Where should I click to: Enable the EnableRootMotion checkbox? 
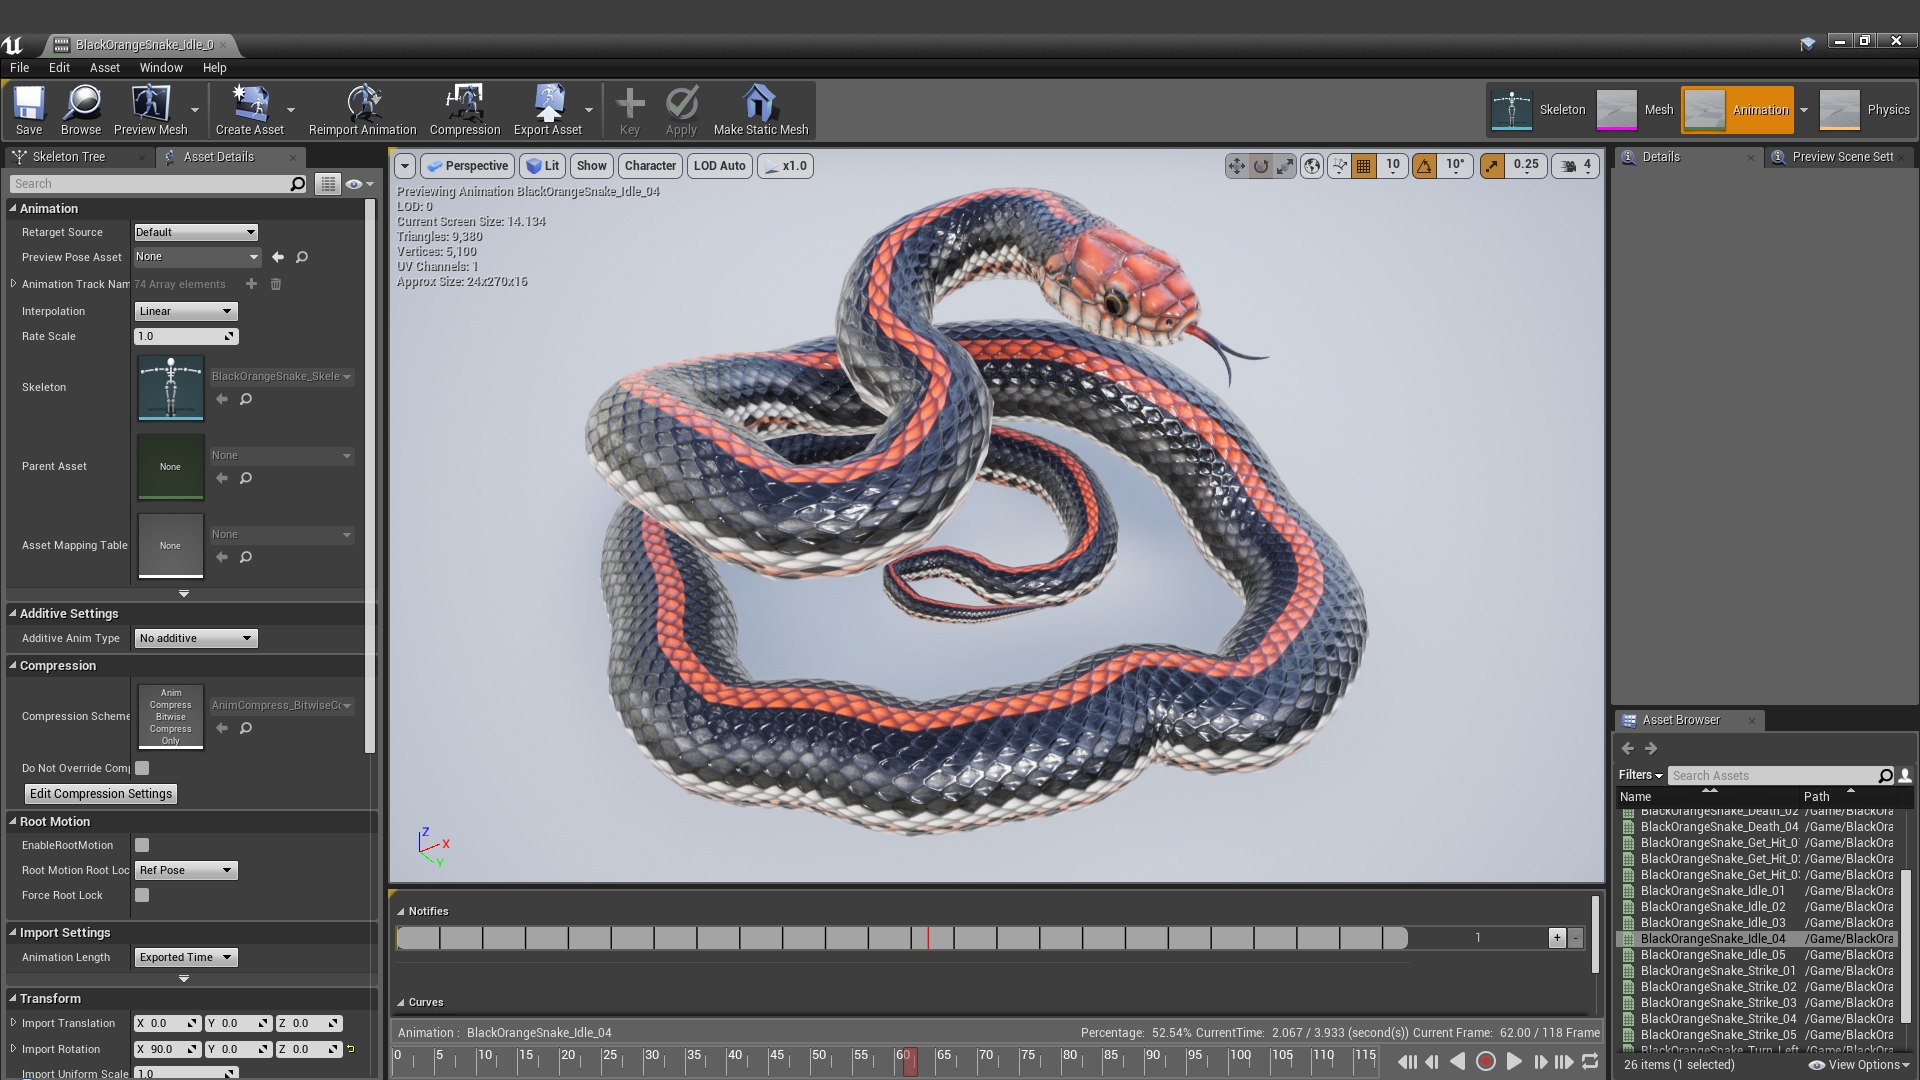click(x=142, y=845)
